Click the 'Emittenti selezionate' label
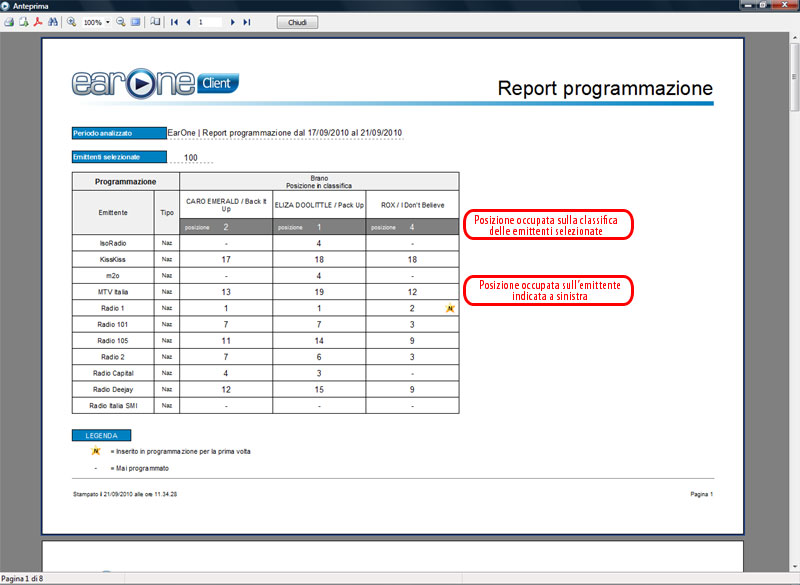The height and width of the screenshot is (585, 800). coord(119,157)
